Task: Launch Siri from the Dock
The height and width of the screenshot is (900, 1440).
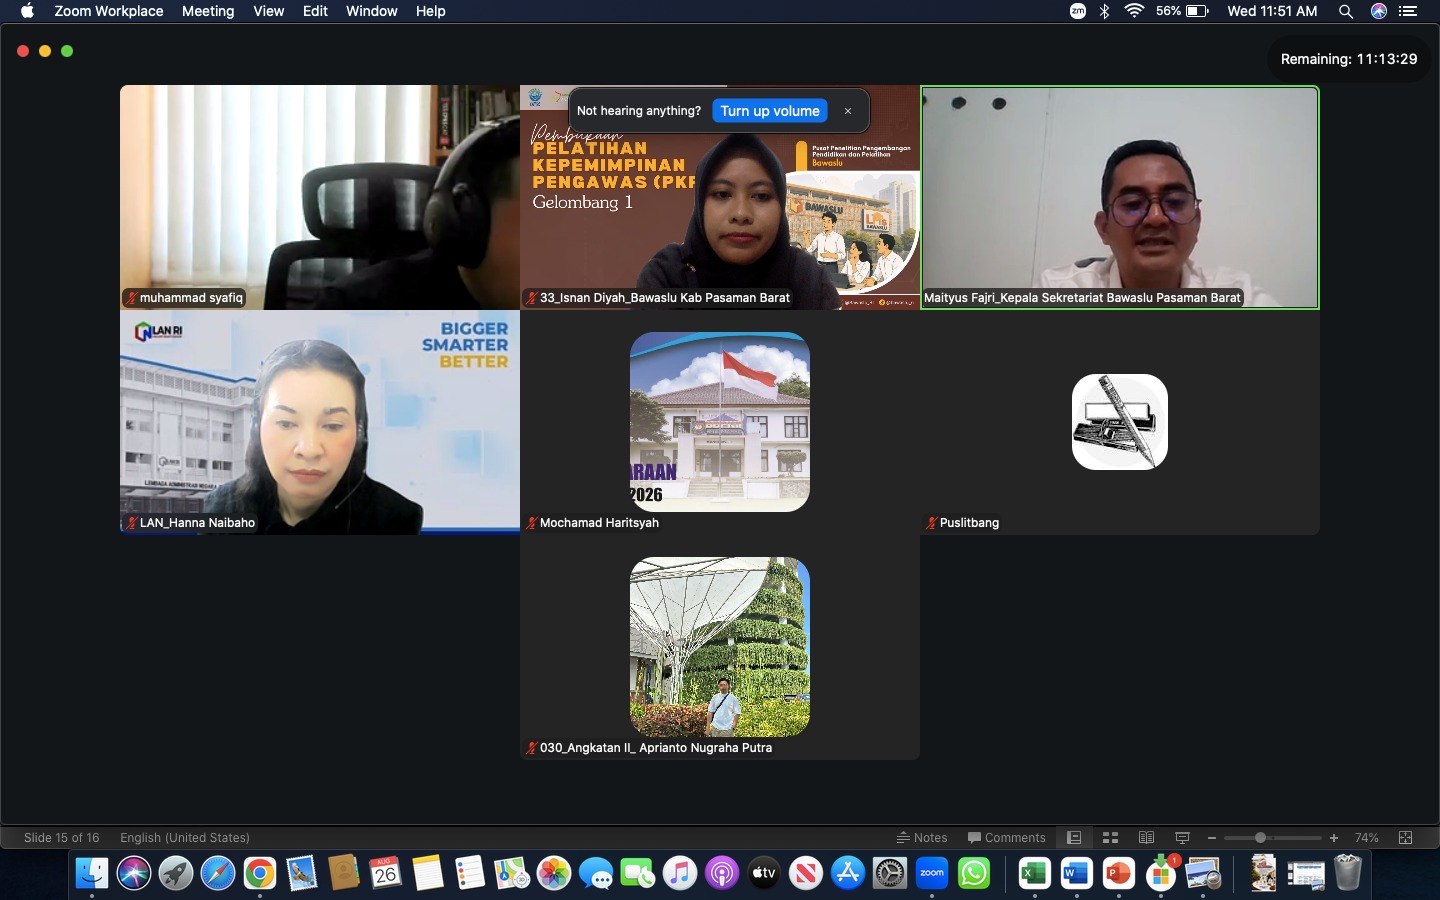Action: point(134,873)
